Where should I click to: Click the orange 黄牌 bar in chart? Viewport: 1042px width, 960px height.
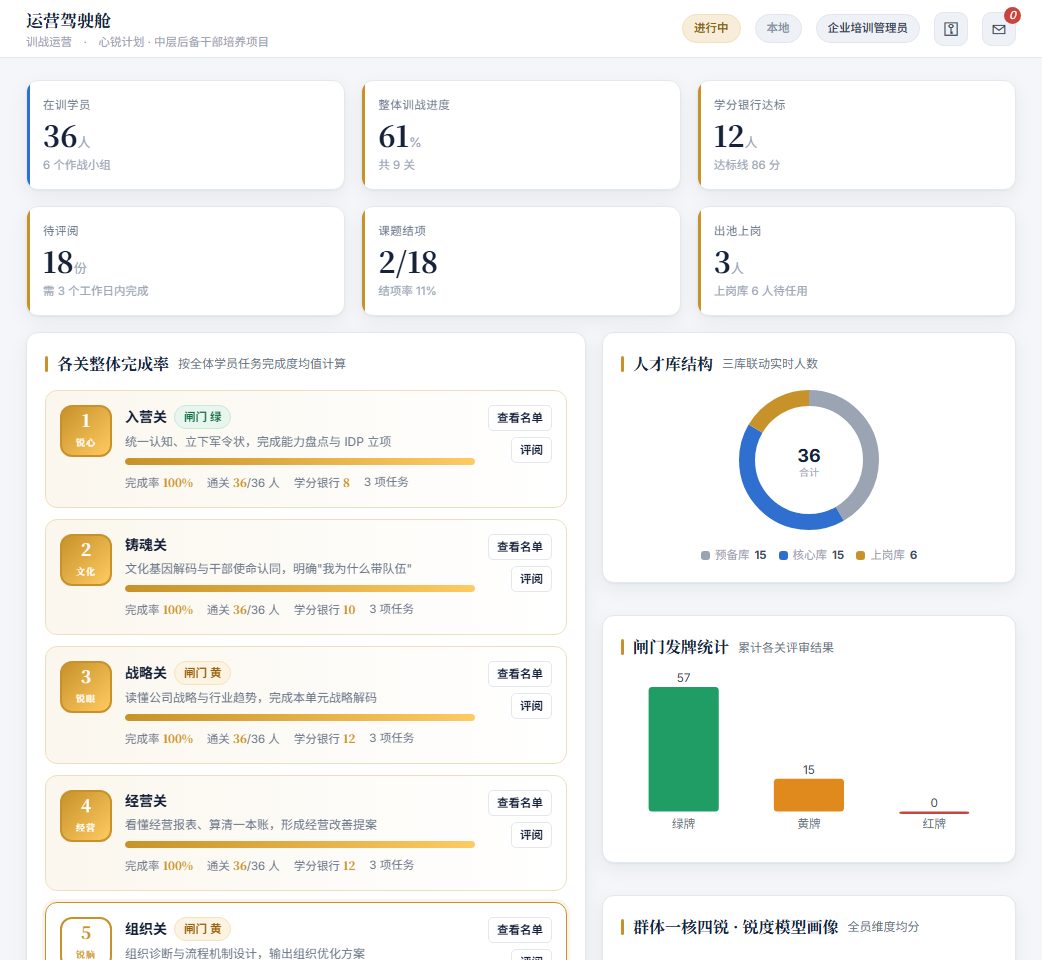coord(809,795)
